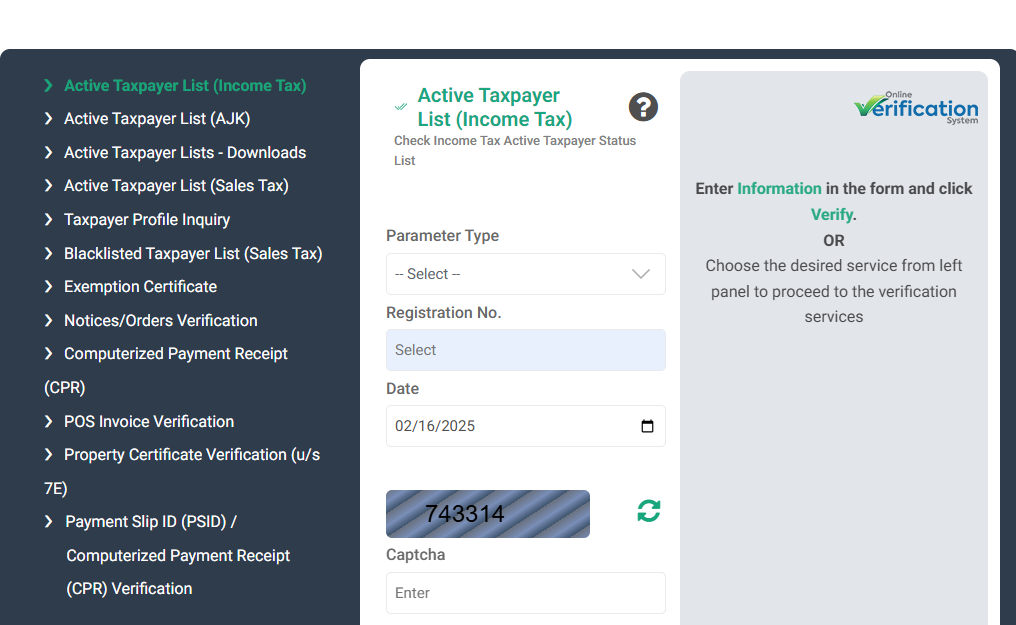Click the help question mark icon
1016x625 pixels.
click(643, 107)
